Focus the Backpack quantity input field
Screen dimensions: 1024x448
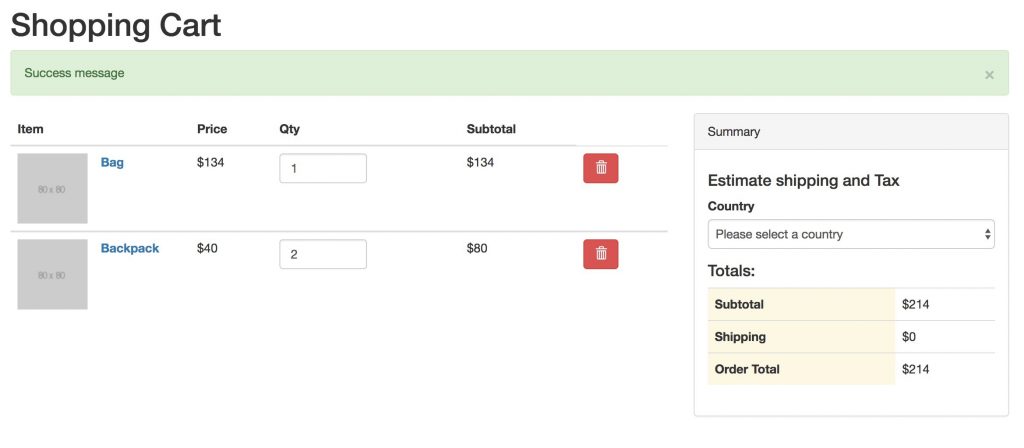tap(323, 253)
